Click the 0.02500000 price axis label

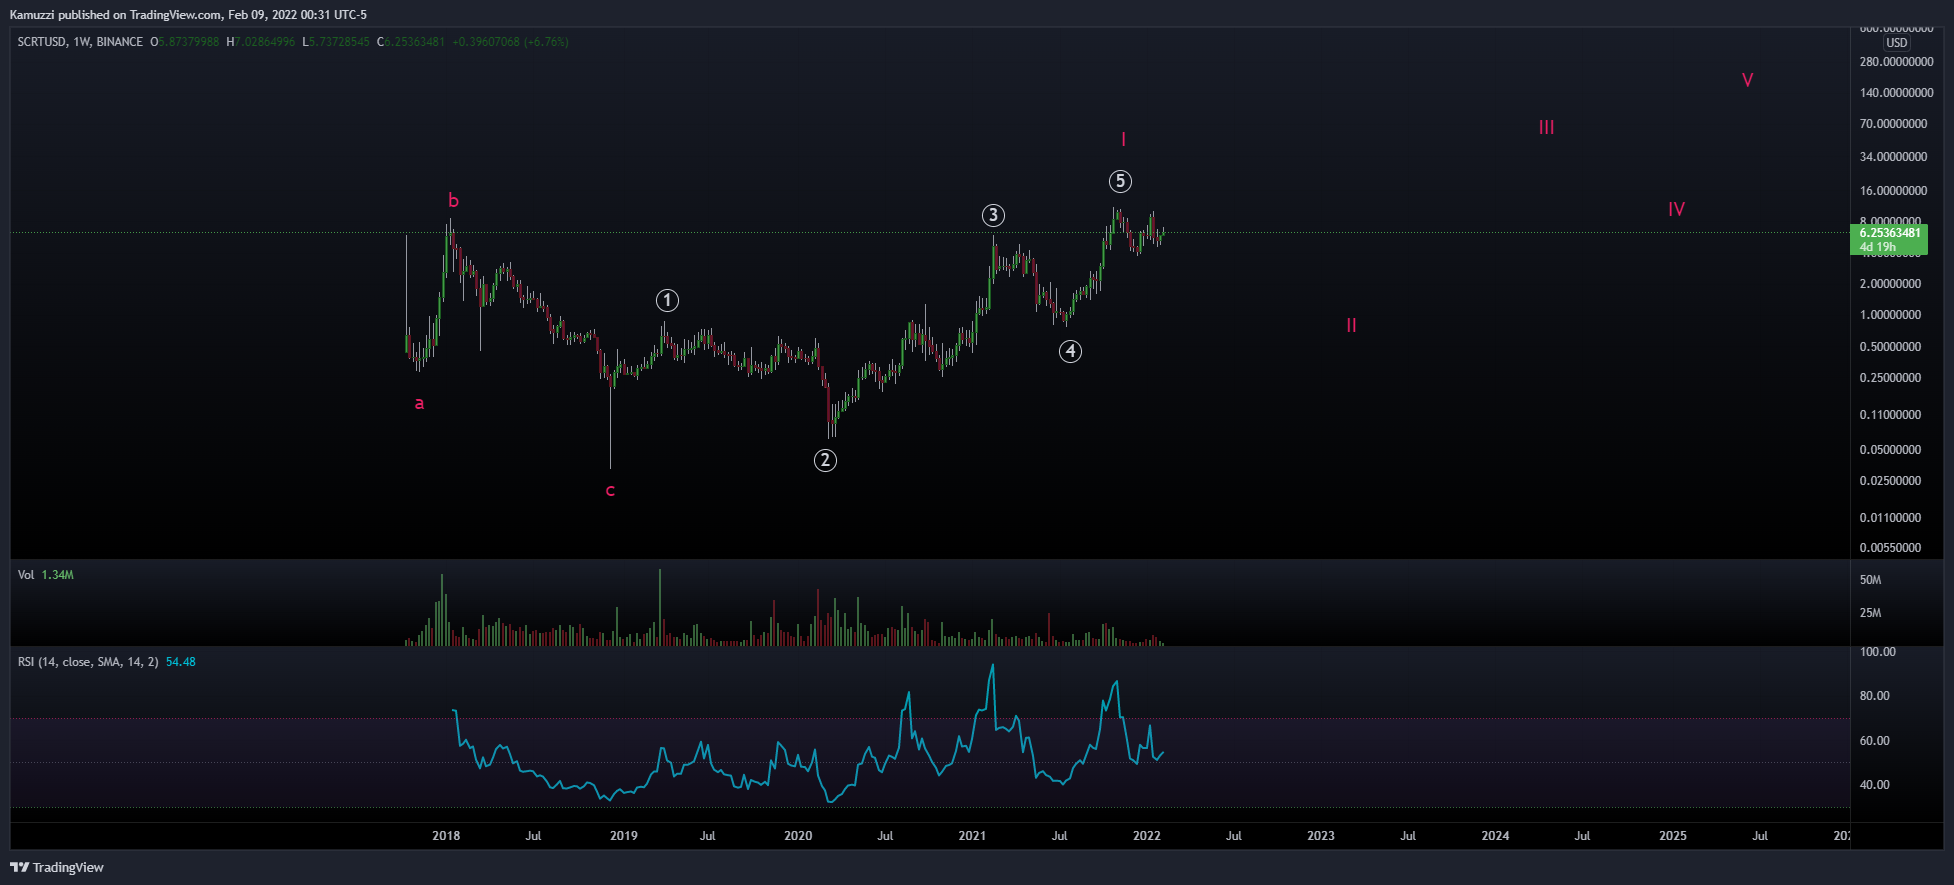pos(1890,481)
